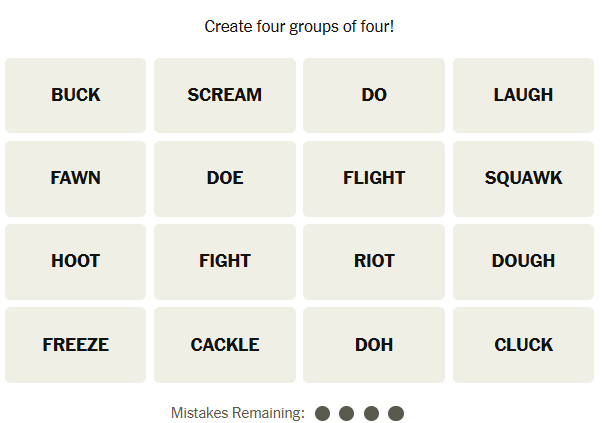Toggle the FREEZE word tile
The width and height of the screenshot is (604, 423).
(x=76, y=345)
